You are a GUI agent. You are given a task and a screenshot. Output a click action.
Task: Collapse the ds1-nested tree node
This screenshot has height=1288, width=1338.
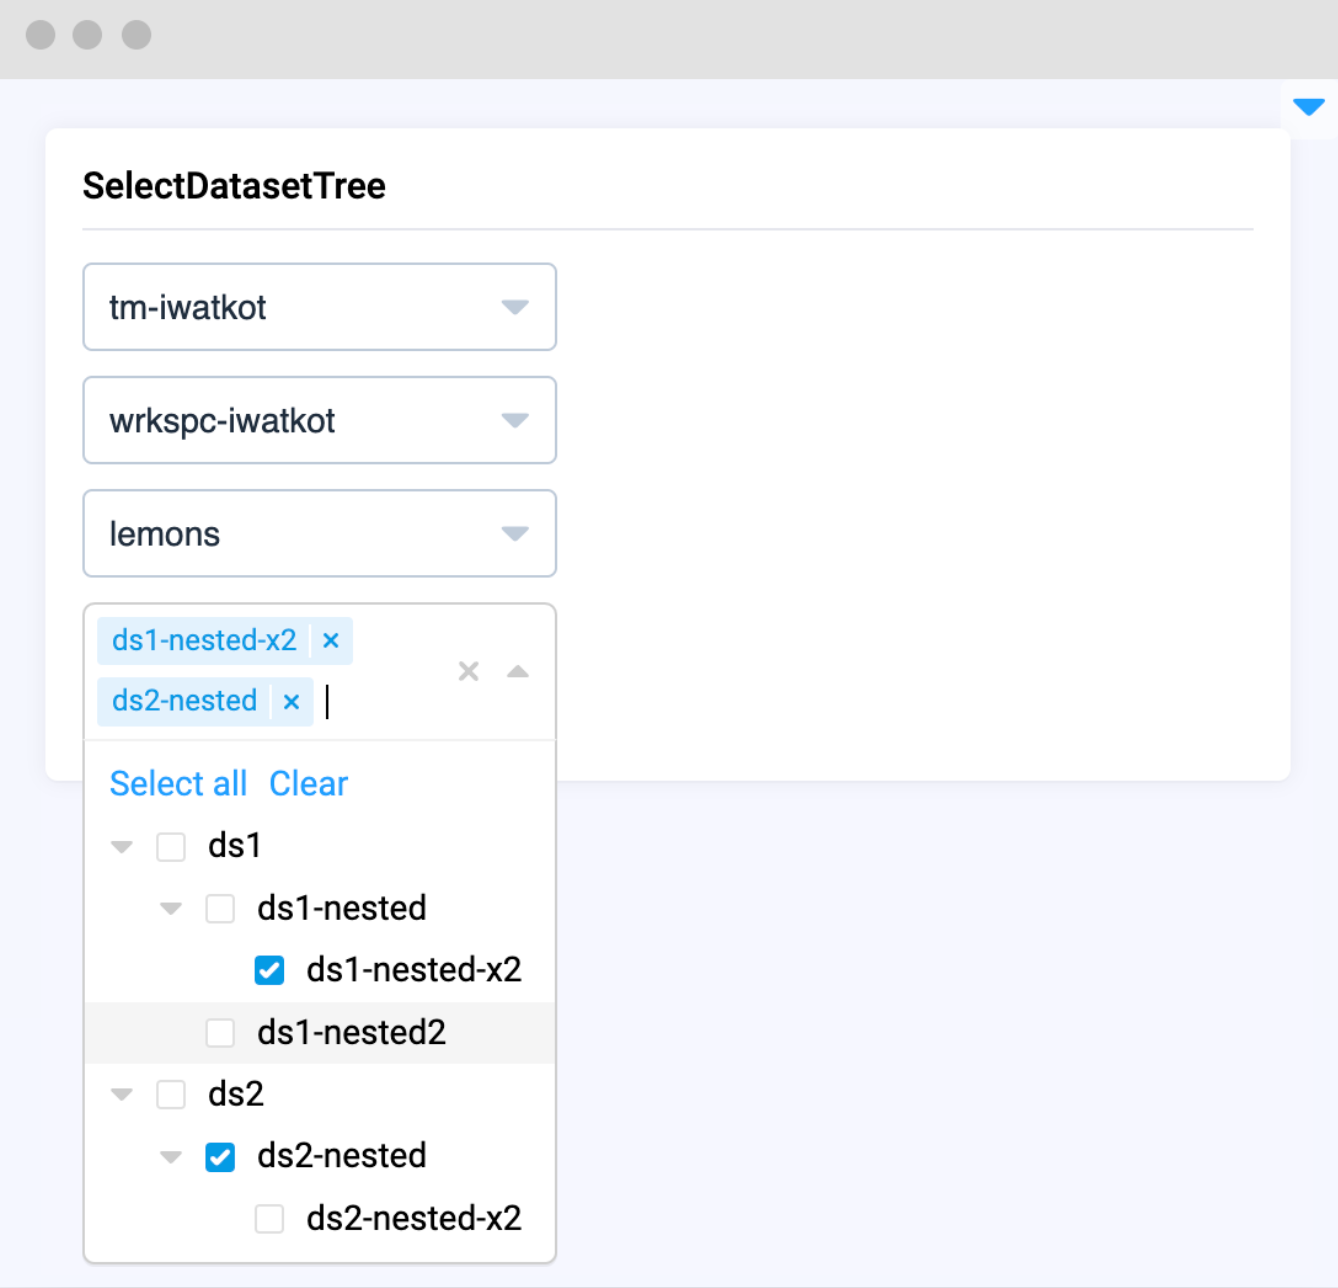click(x=171, y=909)
